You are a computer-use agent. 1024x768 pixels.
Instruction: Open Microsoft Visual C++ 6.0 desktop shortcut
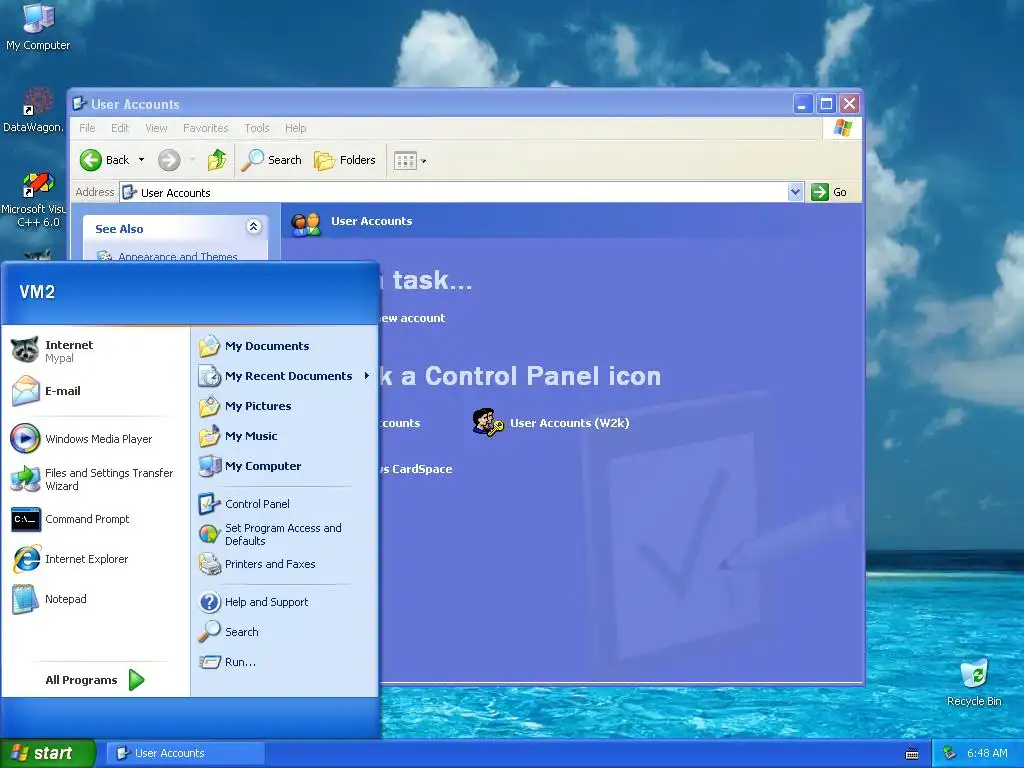[33, 200]
